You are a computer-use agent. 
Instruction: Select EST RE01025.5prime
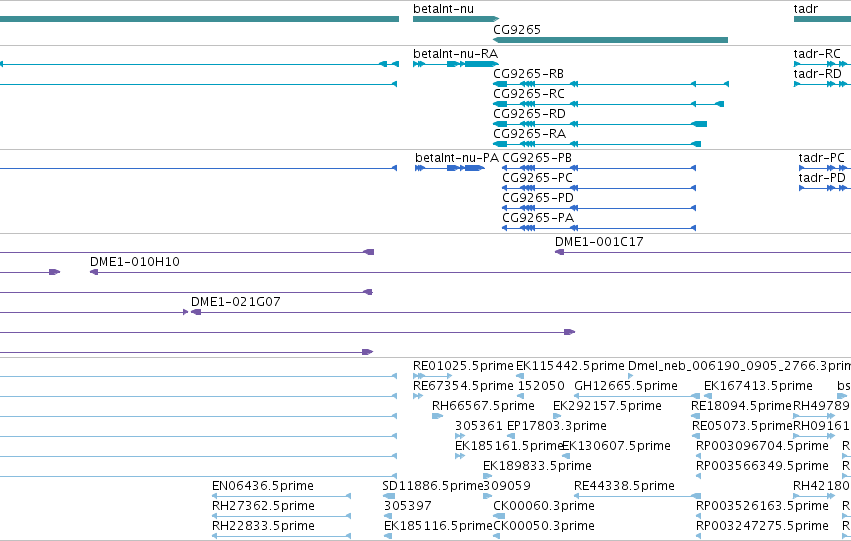pyautogui.click(x=433, y=376)
